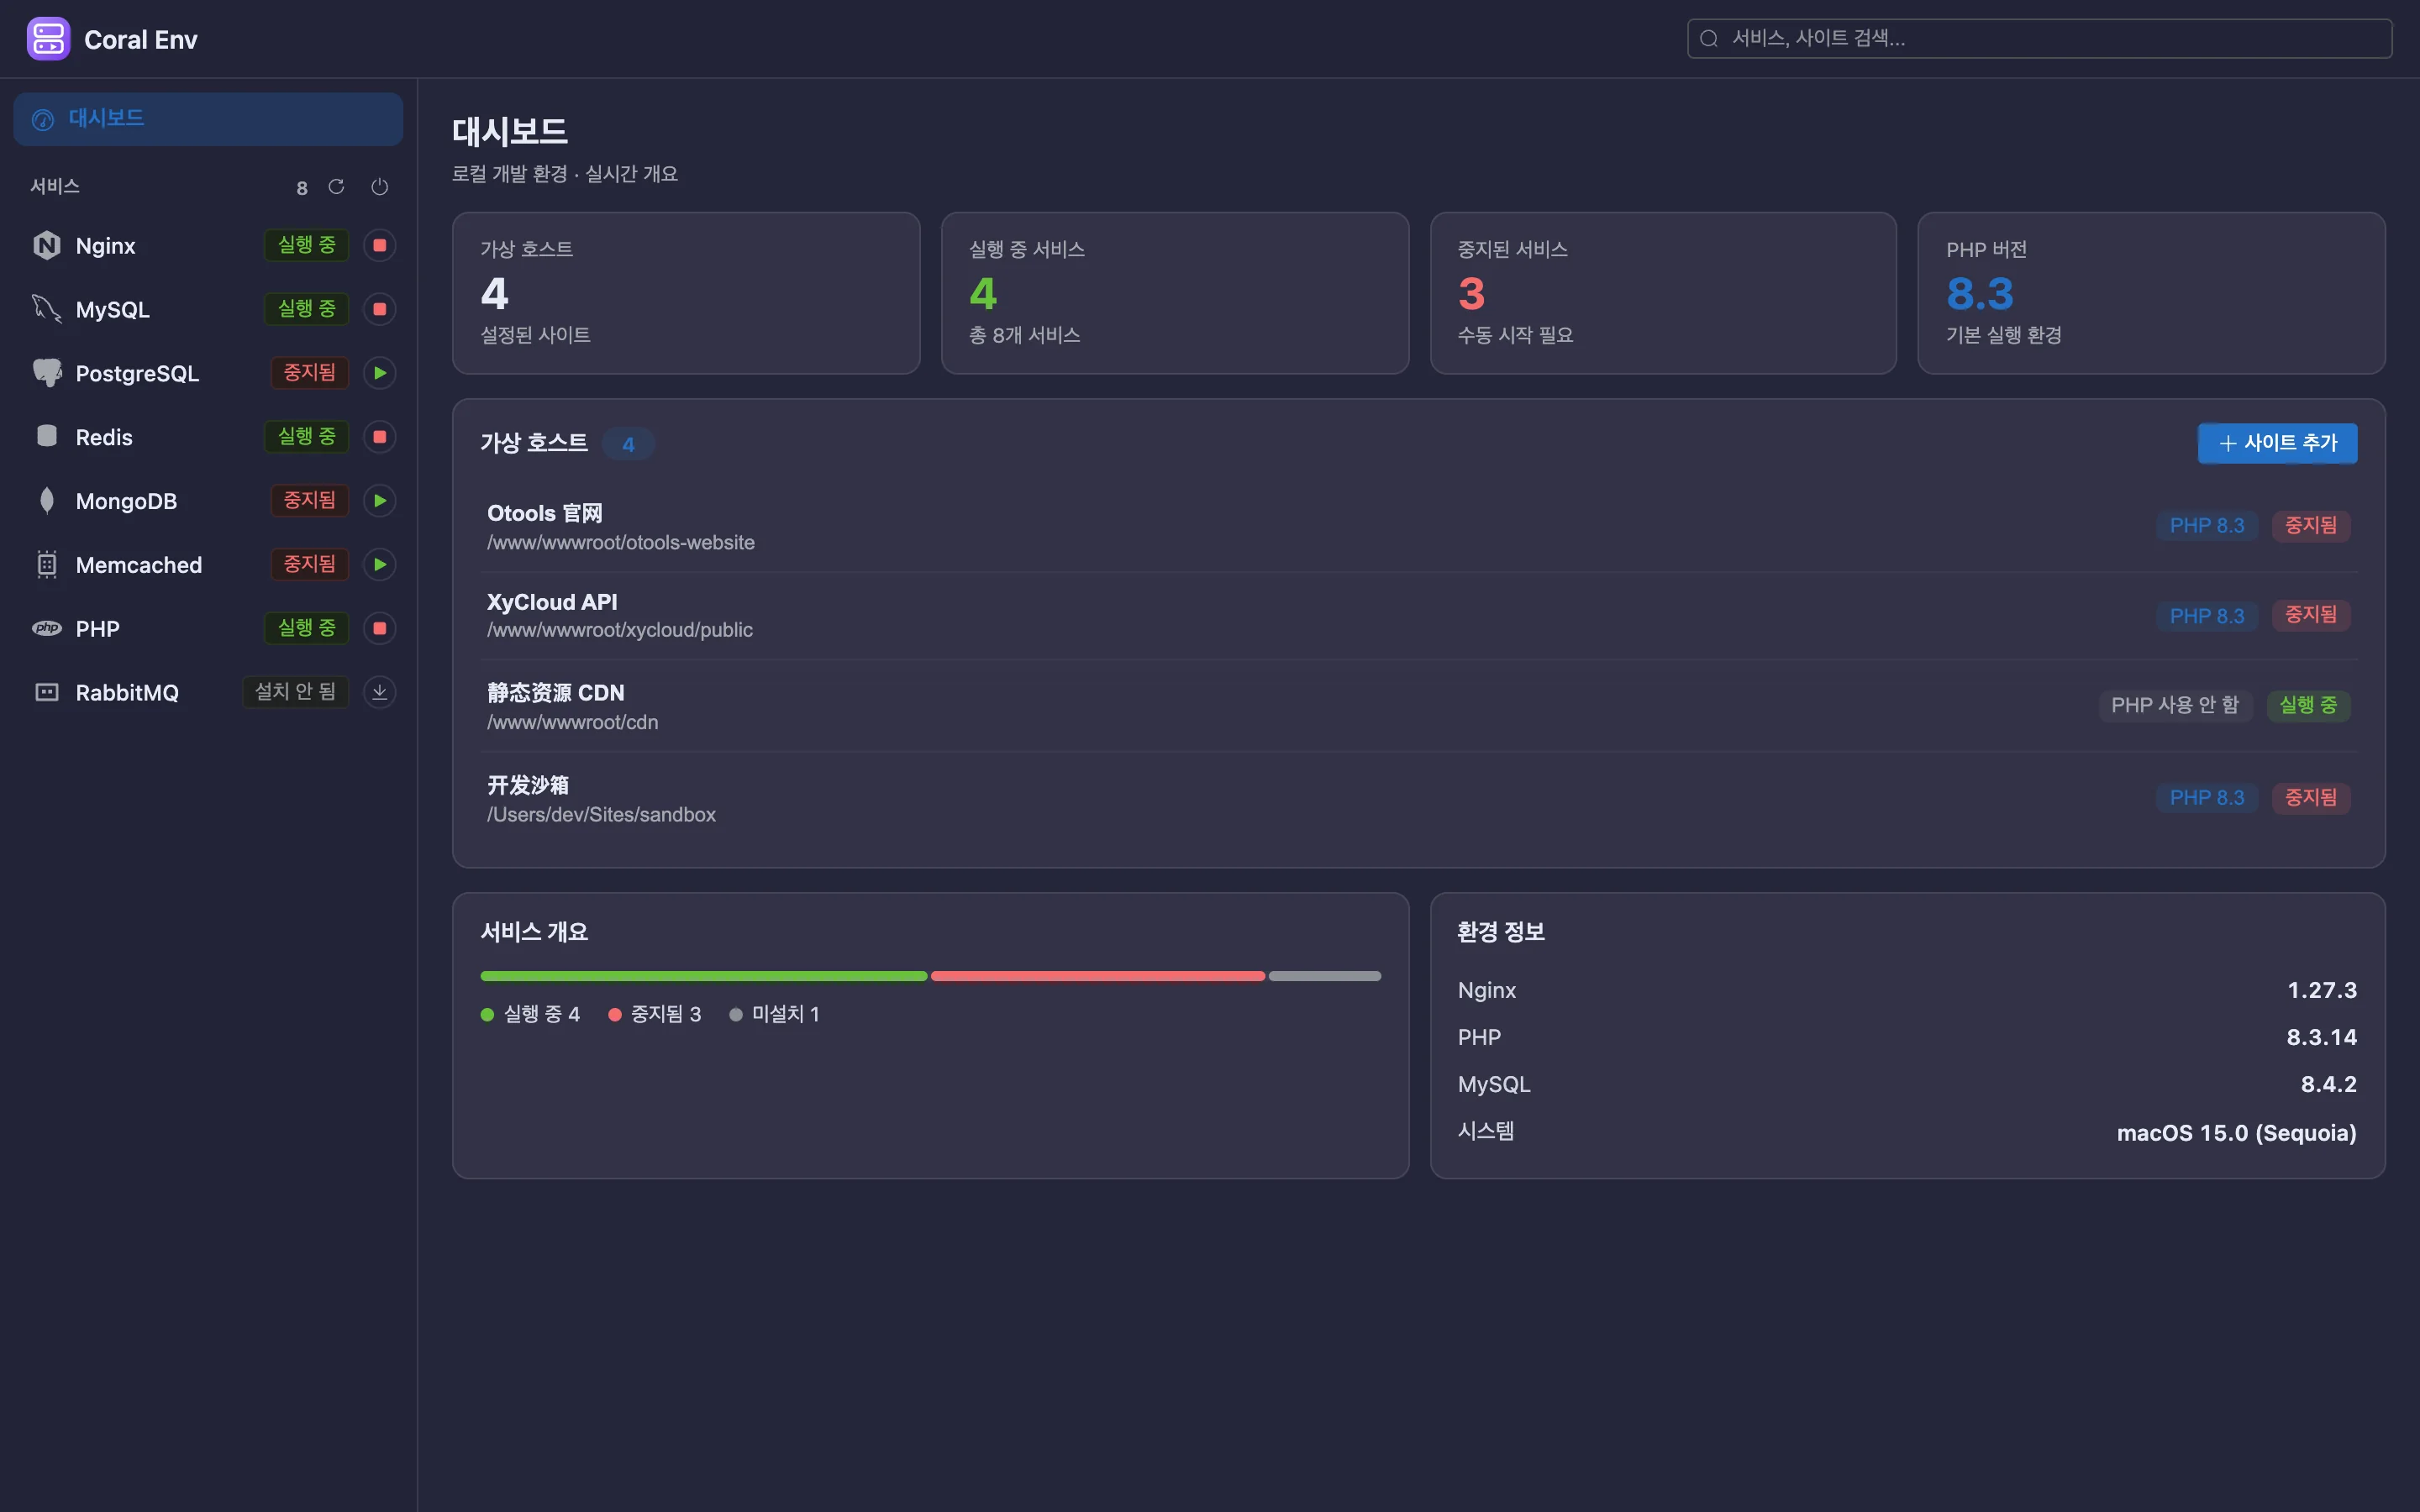Start the Memcached service
Screen dimensions: 2420x1512
[379, 565]
